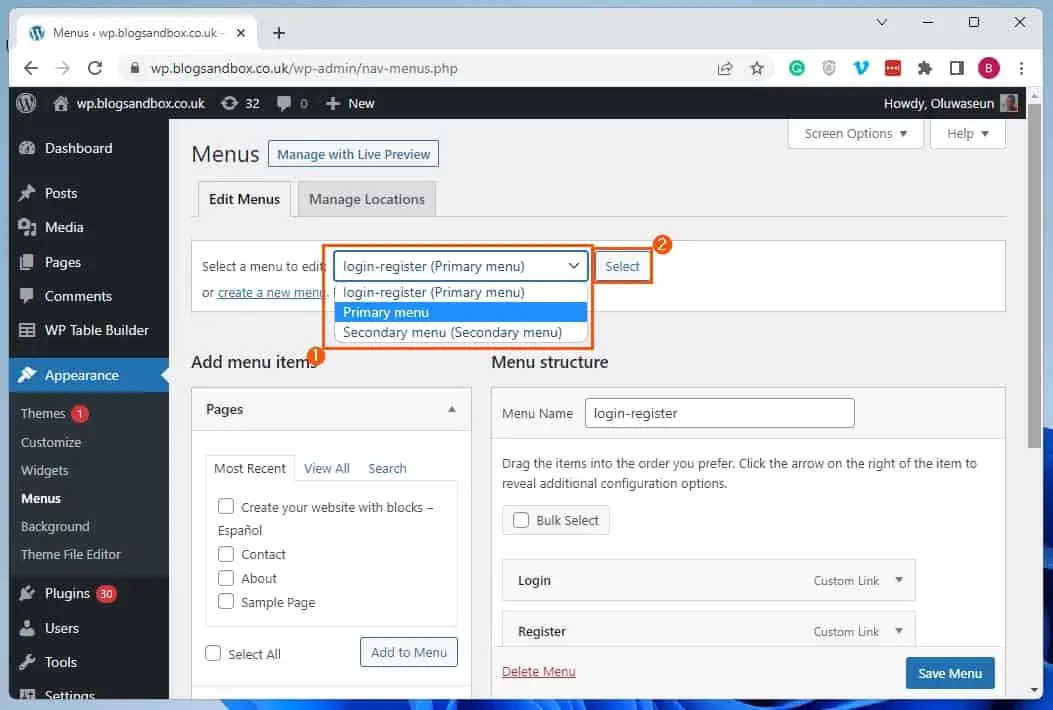Bookmark the page with the star icon

tap(757, 68)
